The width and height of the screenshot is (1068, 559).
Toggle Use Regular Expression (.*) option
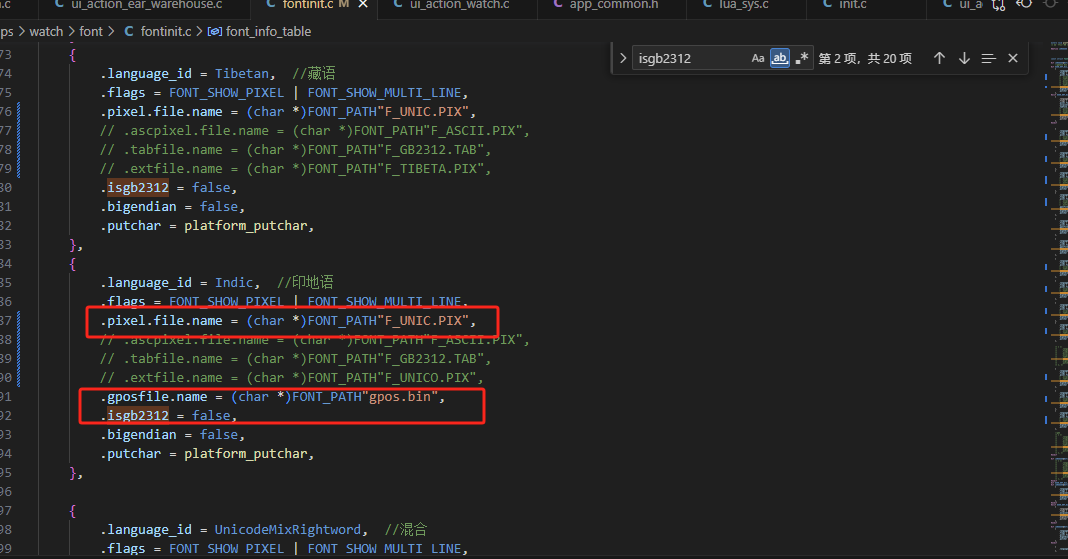(x=802, y=59)
